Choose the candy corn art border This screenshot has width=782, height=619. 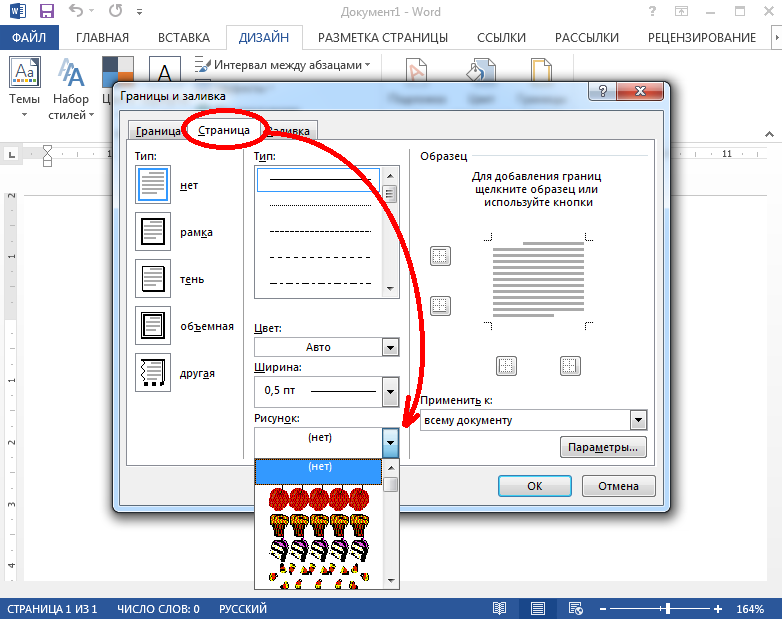pyautogui.click(x=319, y=576)
